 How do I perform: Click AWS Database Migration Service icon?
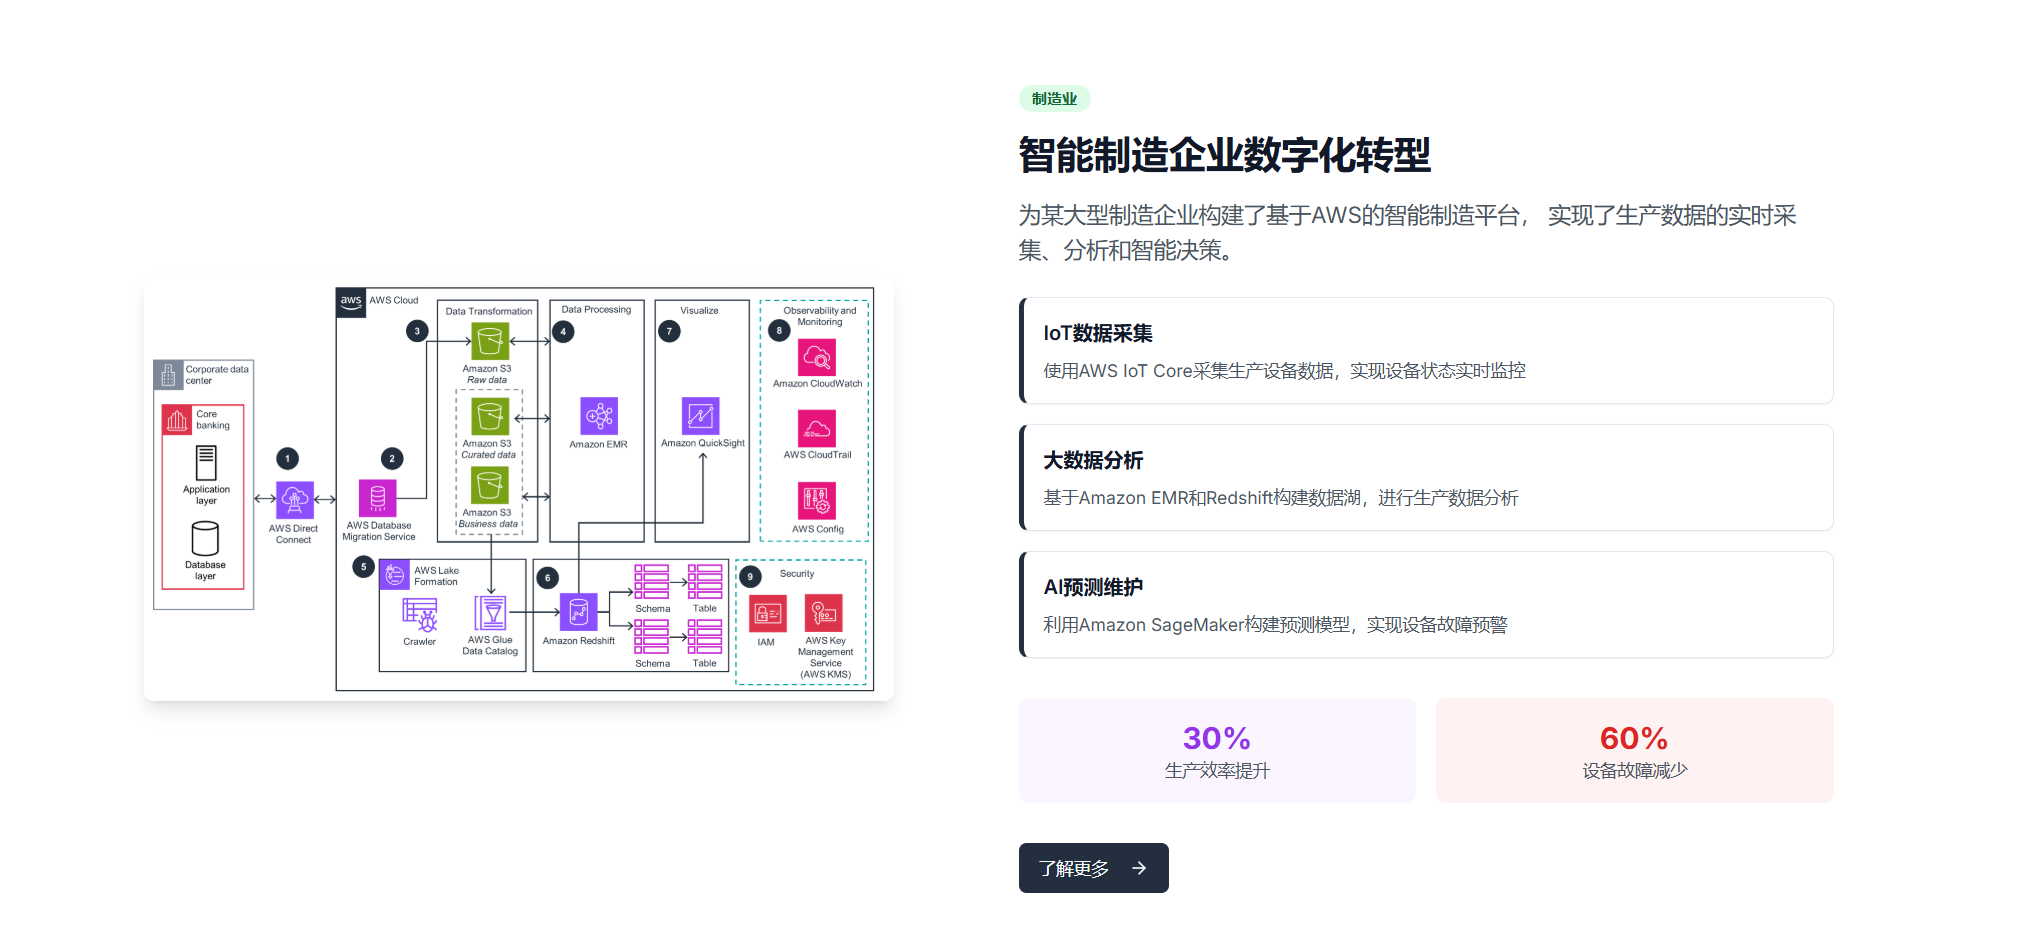[377, 498]
